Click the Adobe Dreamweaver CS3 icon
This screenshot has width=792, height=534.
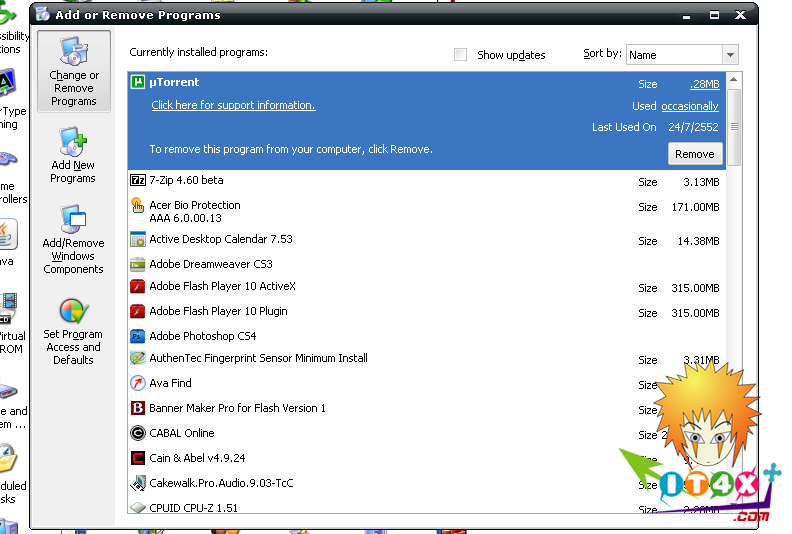(x=139, y=265)
